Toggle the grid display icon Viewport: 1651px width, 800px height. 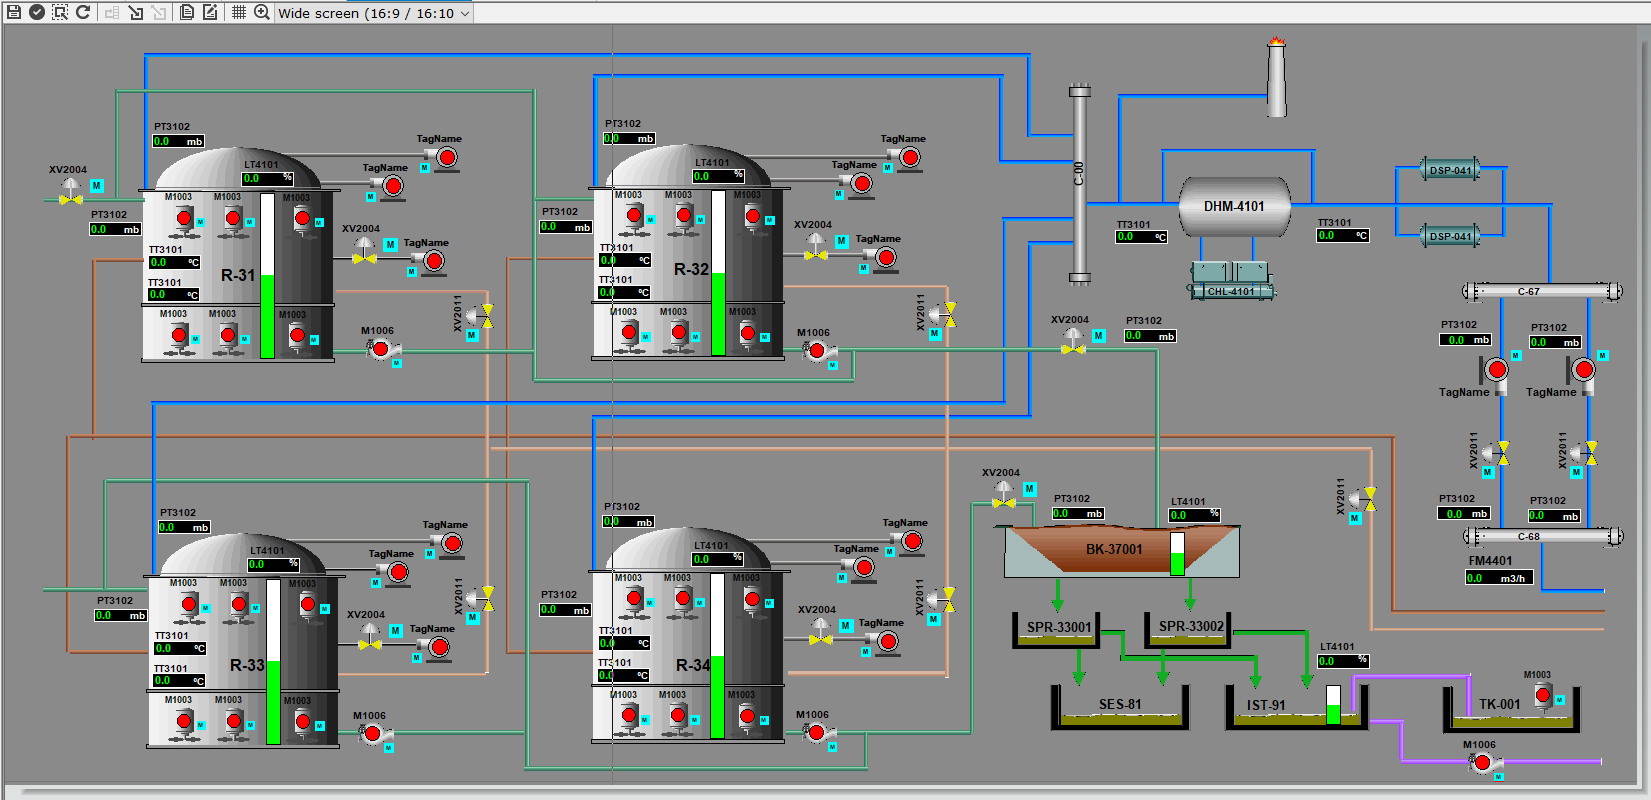[x=238, y=12]
